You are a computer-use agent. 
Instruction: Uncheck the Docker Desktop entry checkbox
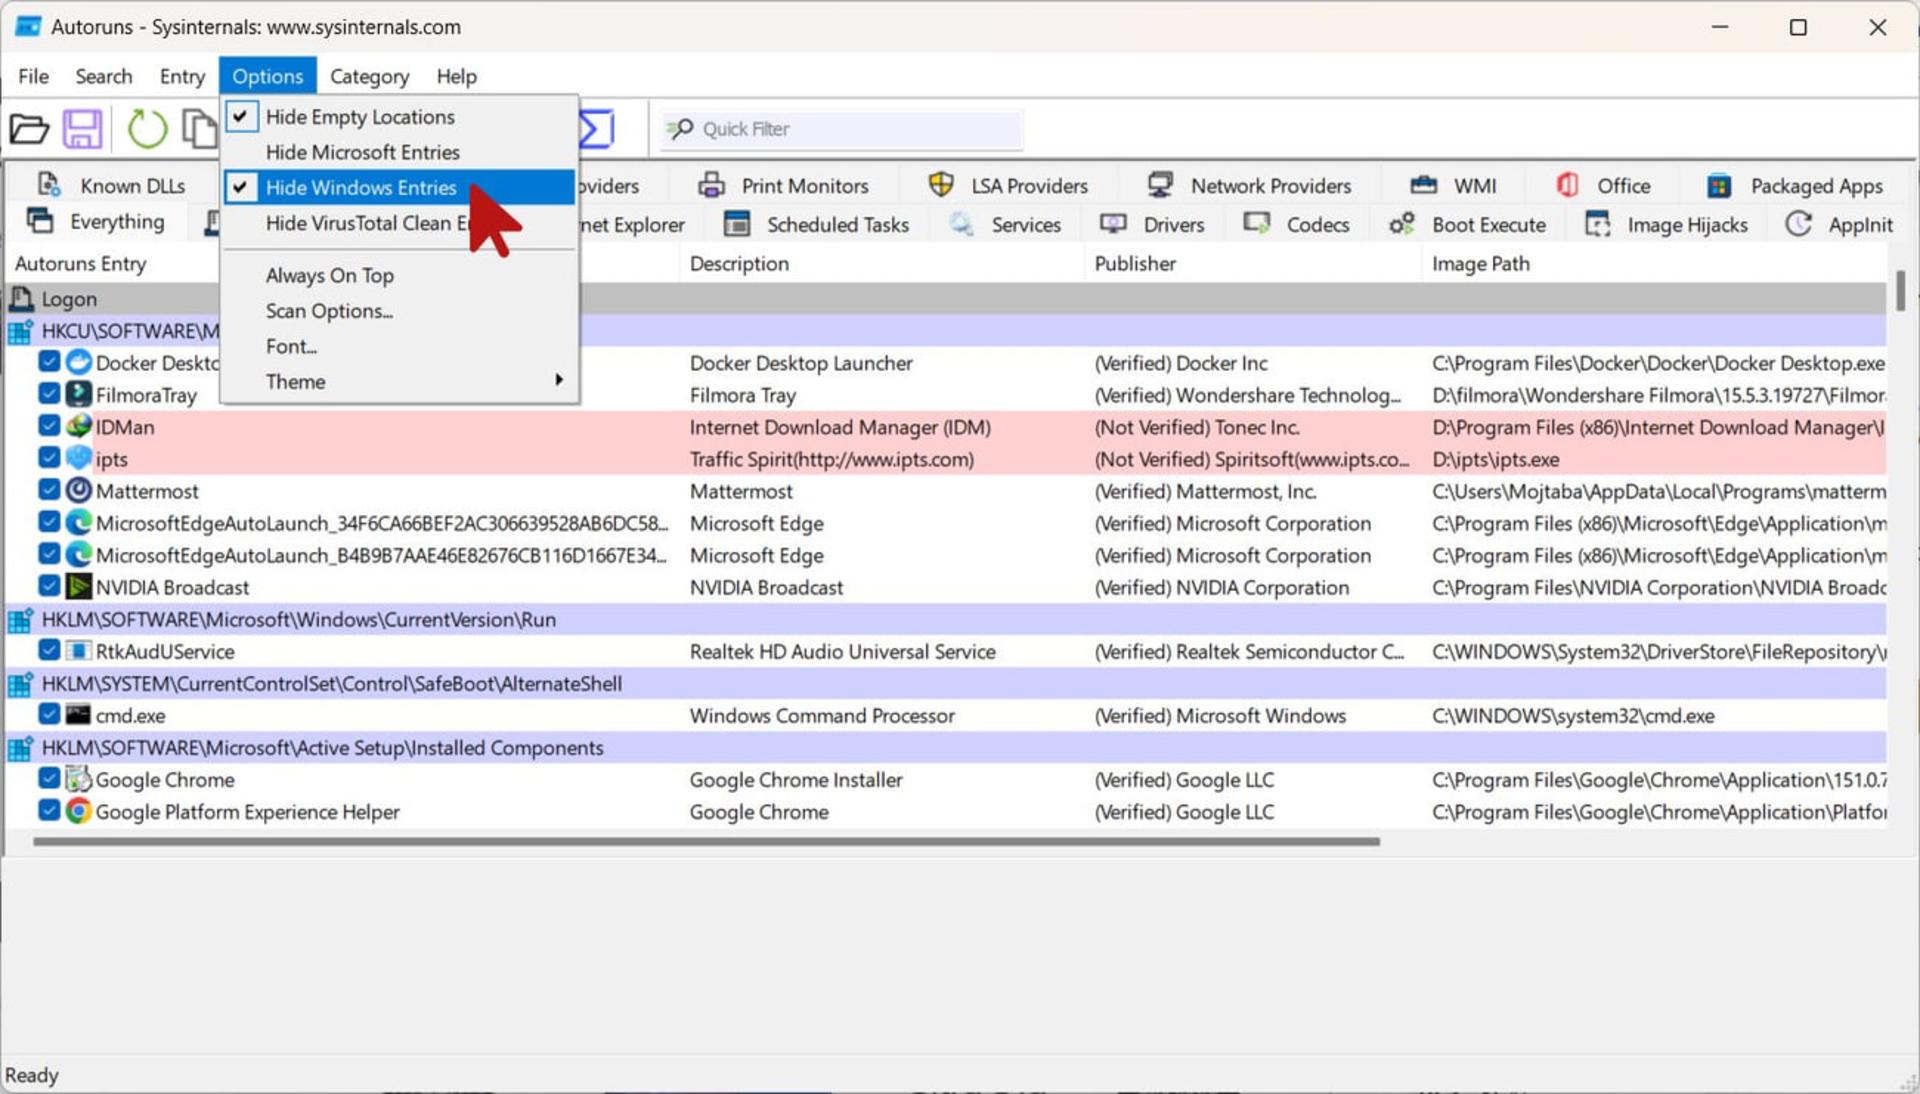coord(49,361)
